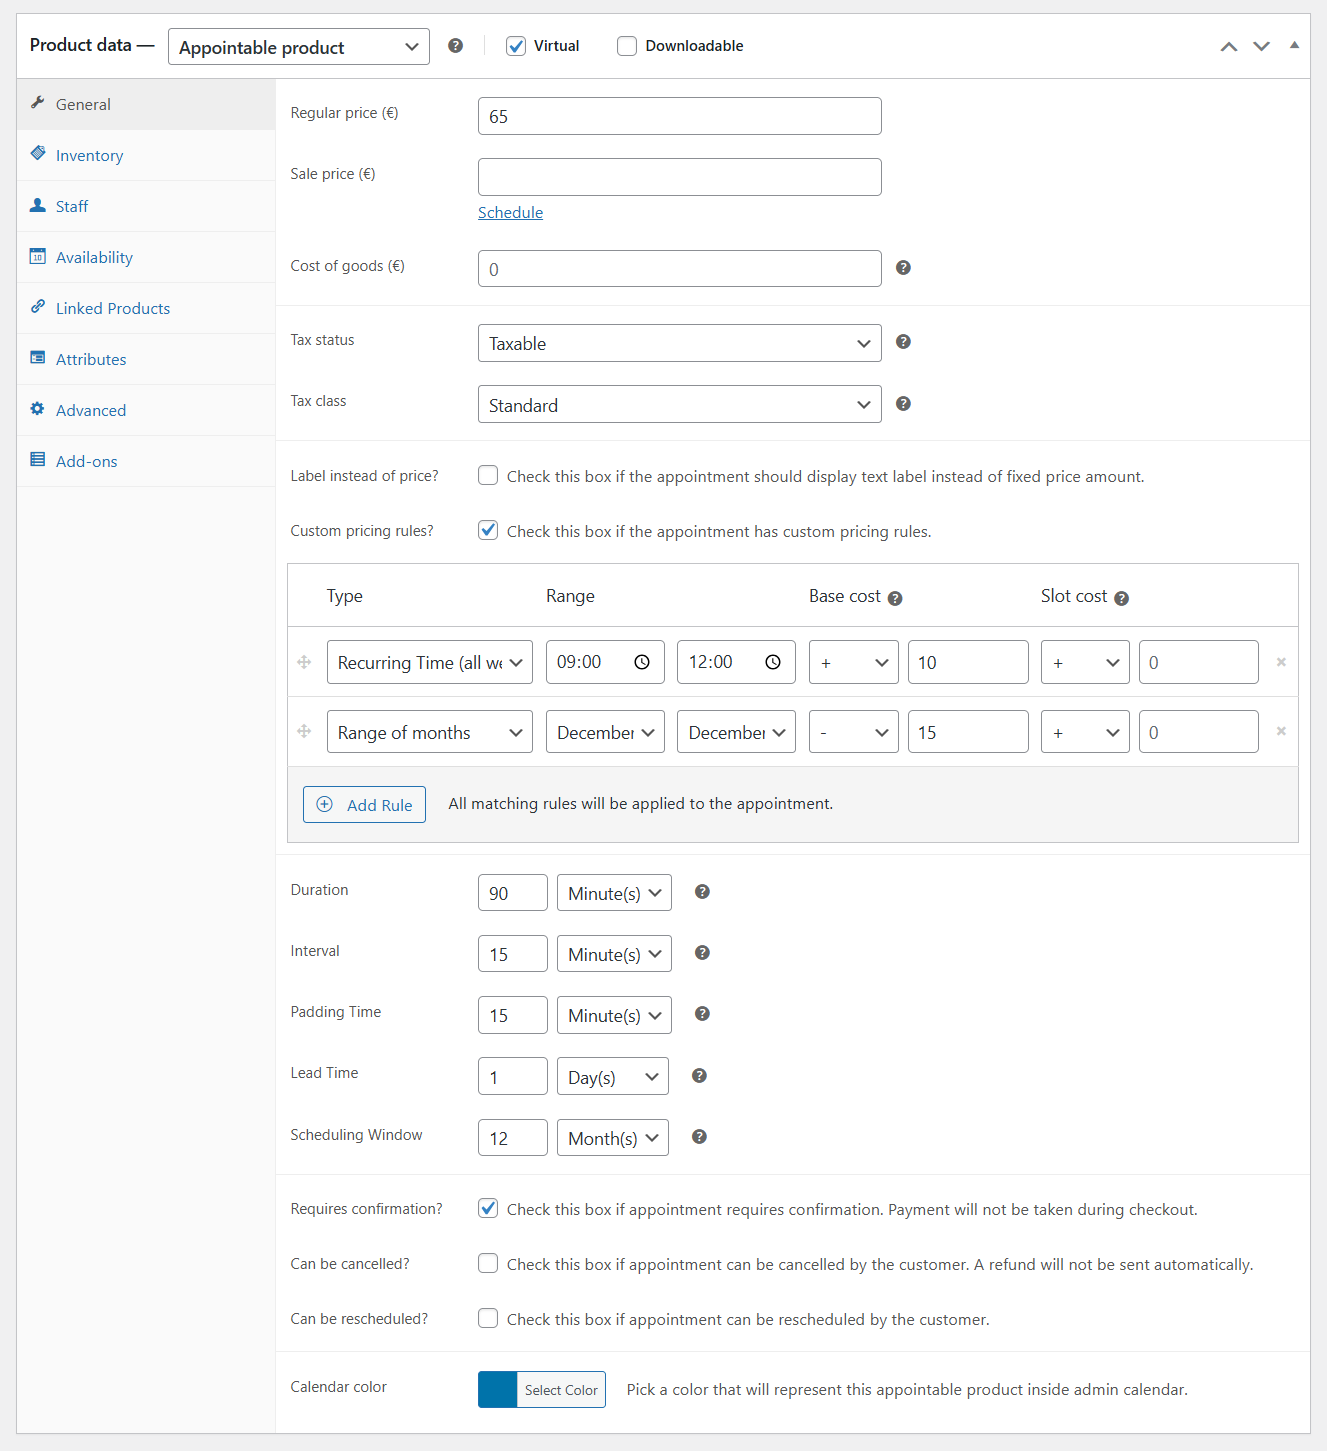Enable the Downloadable checkbox
This screenshot has height=1451, width=1327.
(x=626, y=45)
